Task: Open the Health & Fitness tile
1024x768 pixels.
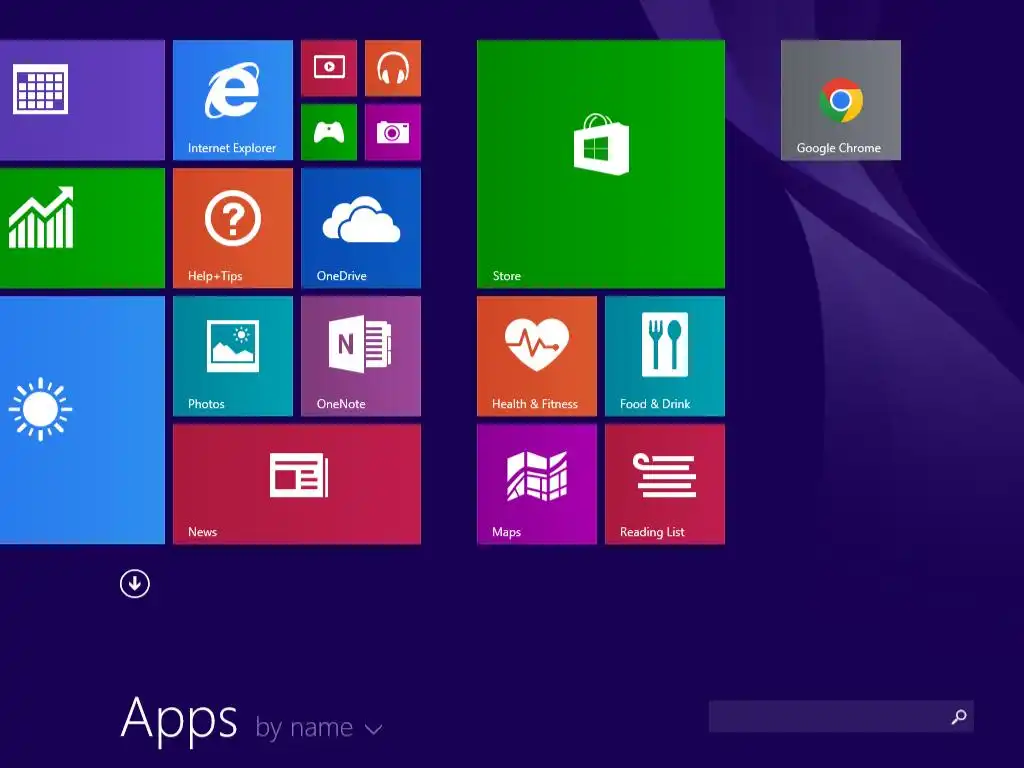Action: [537, 356]
